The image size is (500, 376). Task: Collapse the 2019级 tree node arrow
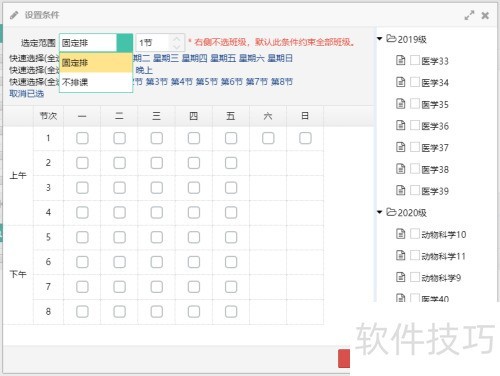[379, 39]
